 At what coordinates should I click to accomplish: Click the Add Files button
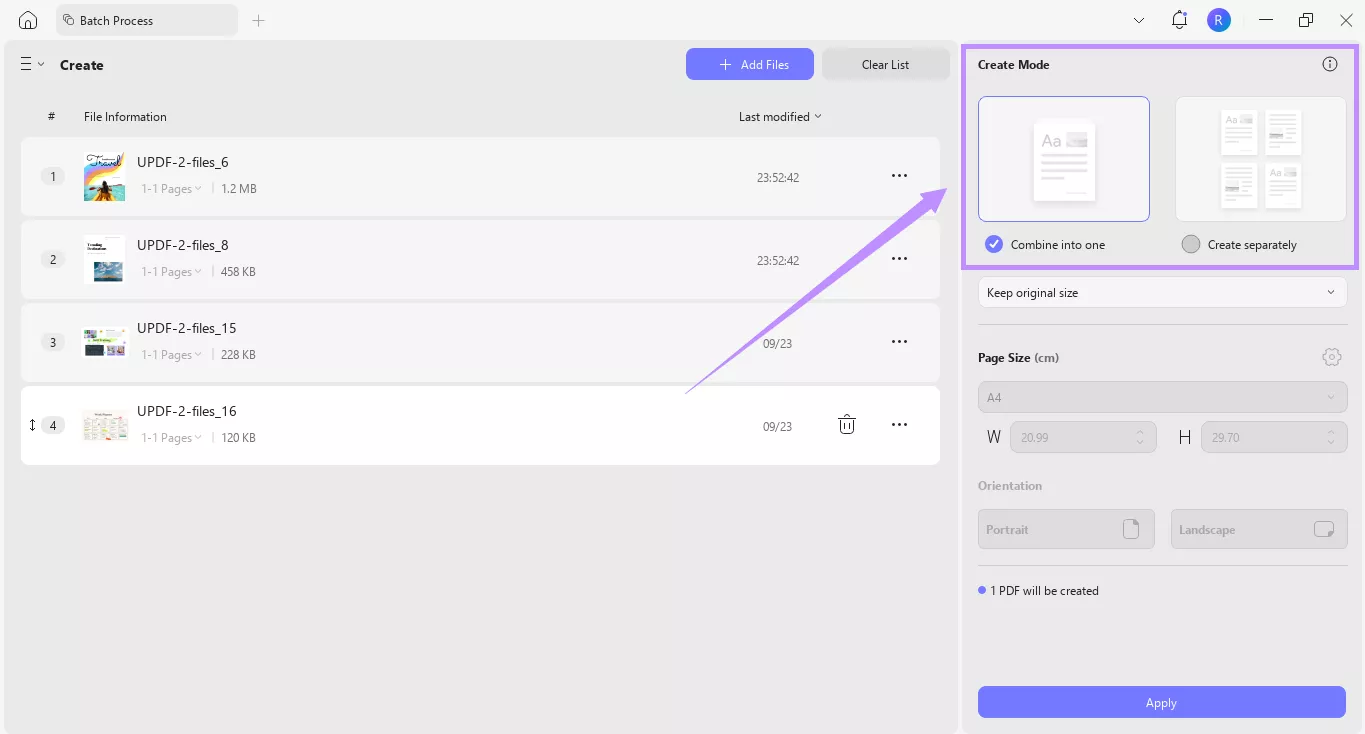click(x=749, y=64)
